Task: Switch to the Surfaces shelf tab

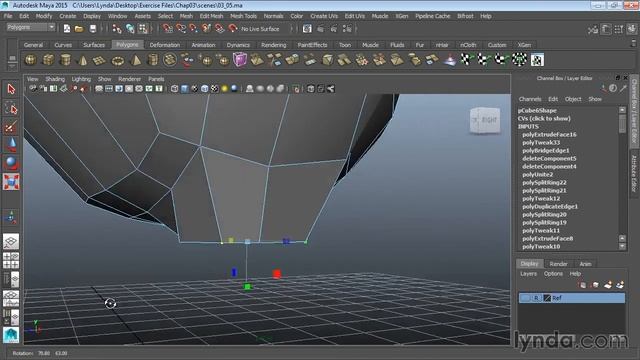Action: tap(94, 45)
